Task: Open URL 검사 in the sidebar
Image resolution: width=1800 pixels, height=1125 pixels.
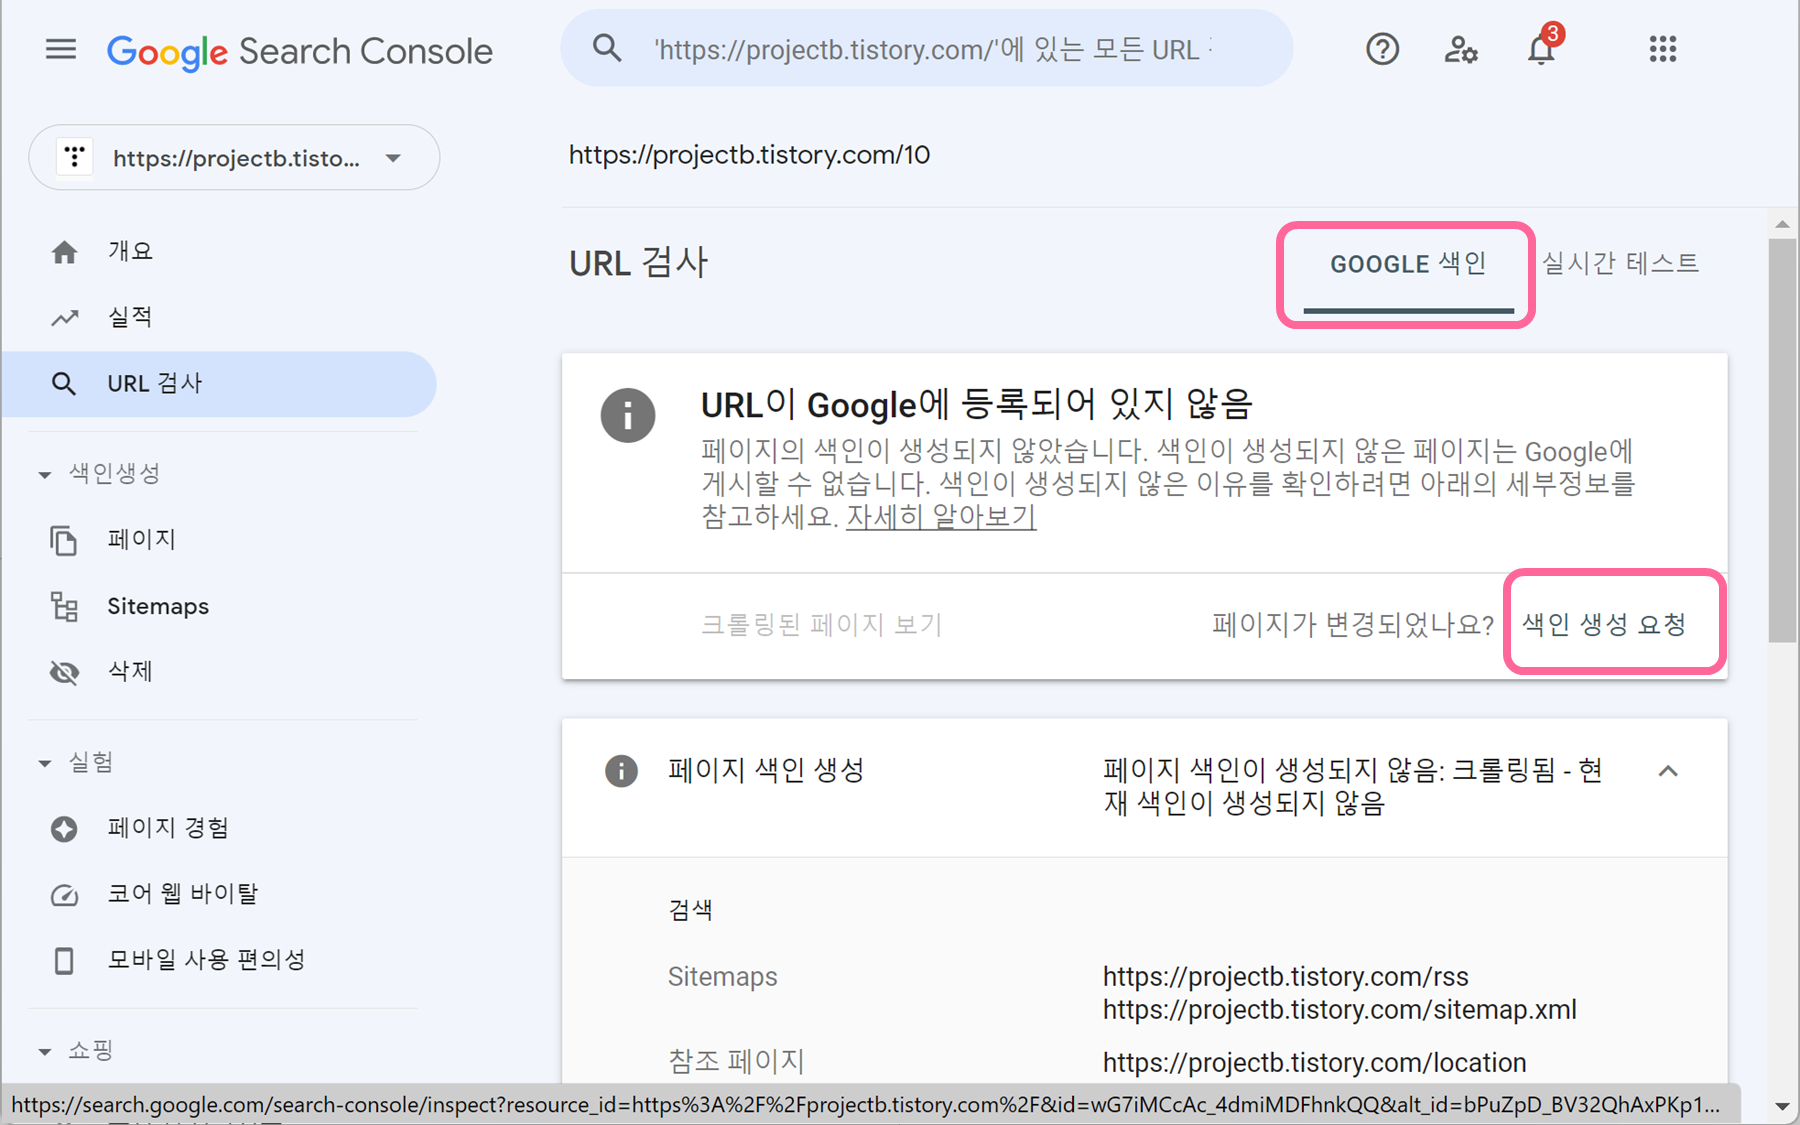Action: [220, 384]
